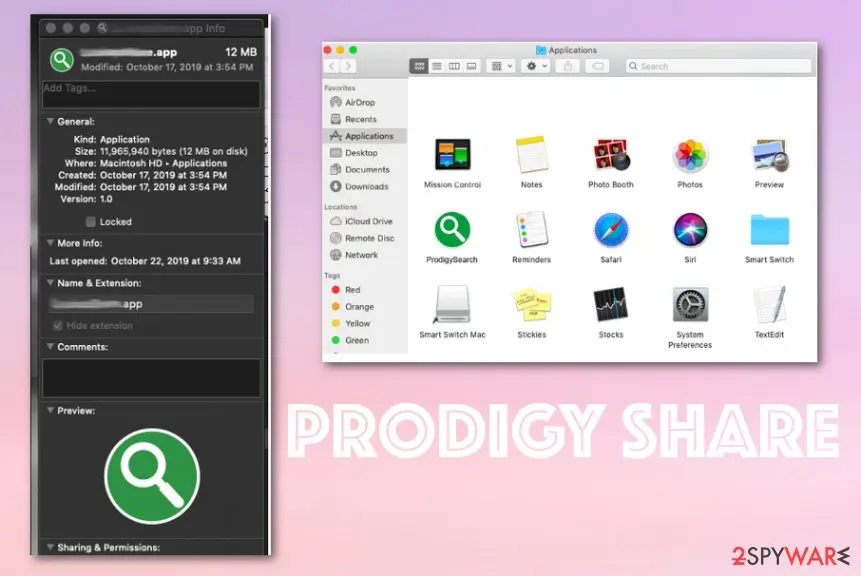The width and height of the screenshot is (861, 576).
Task: Switch Finder to gallery view
Action: tap(472, 66)
